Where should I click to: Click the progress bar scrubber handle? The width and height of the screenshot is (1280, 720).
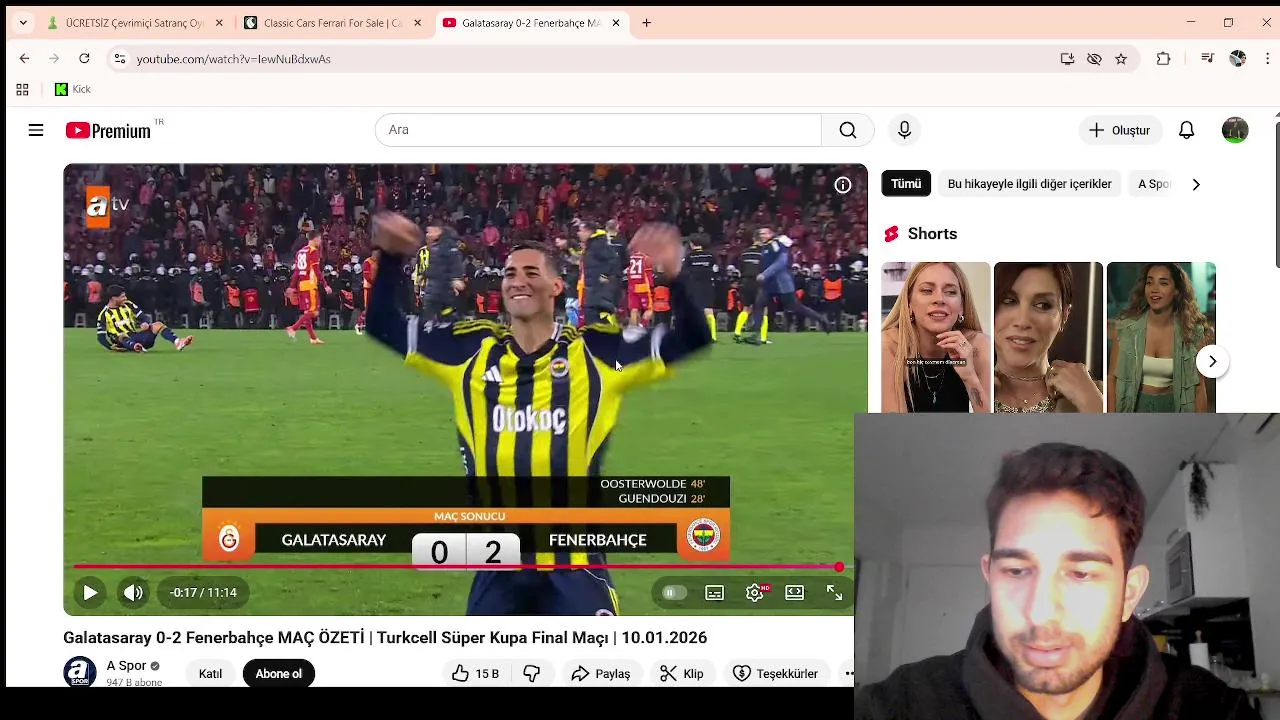[x=839, y=567]
